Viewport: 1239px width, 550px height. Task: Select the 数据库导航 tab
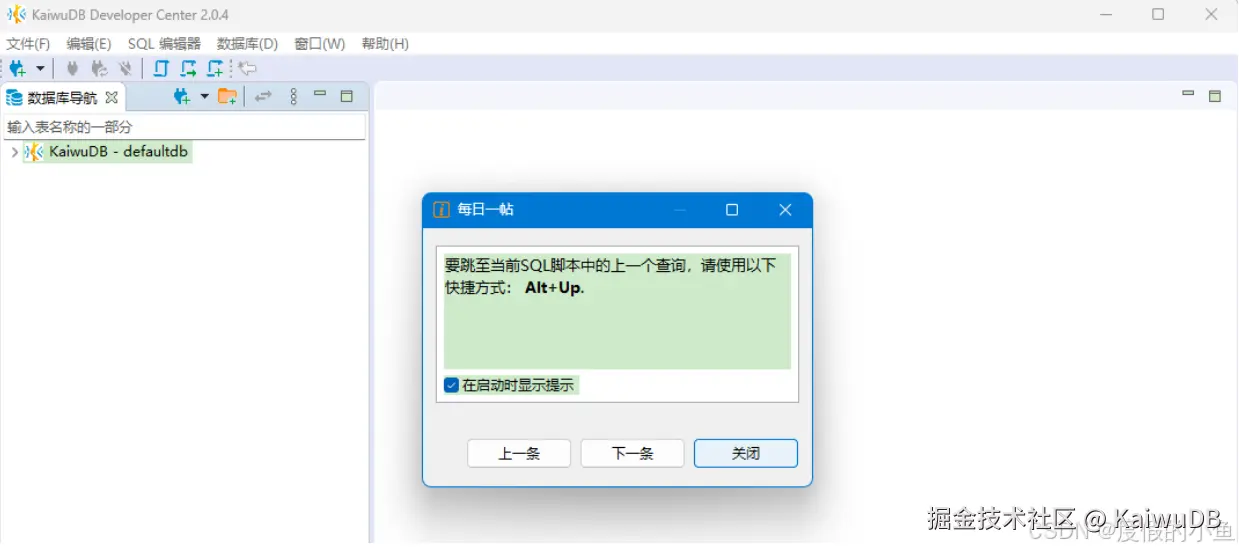[62, 97]
